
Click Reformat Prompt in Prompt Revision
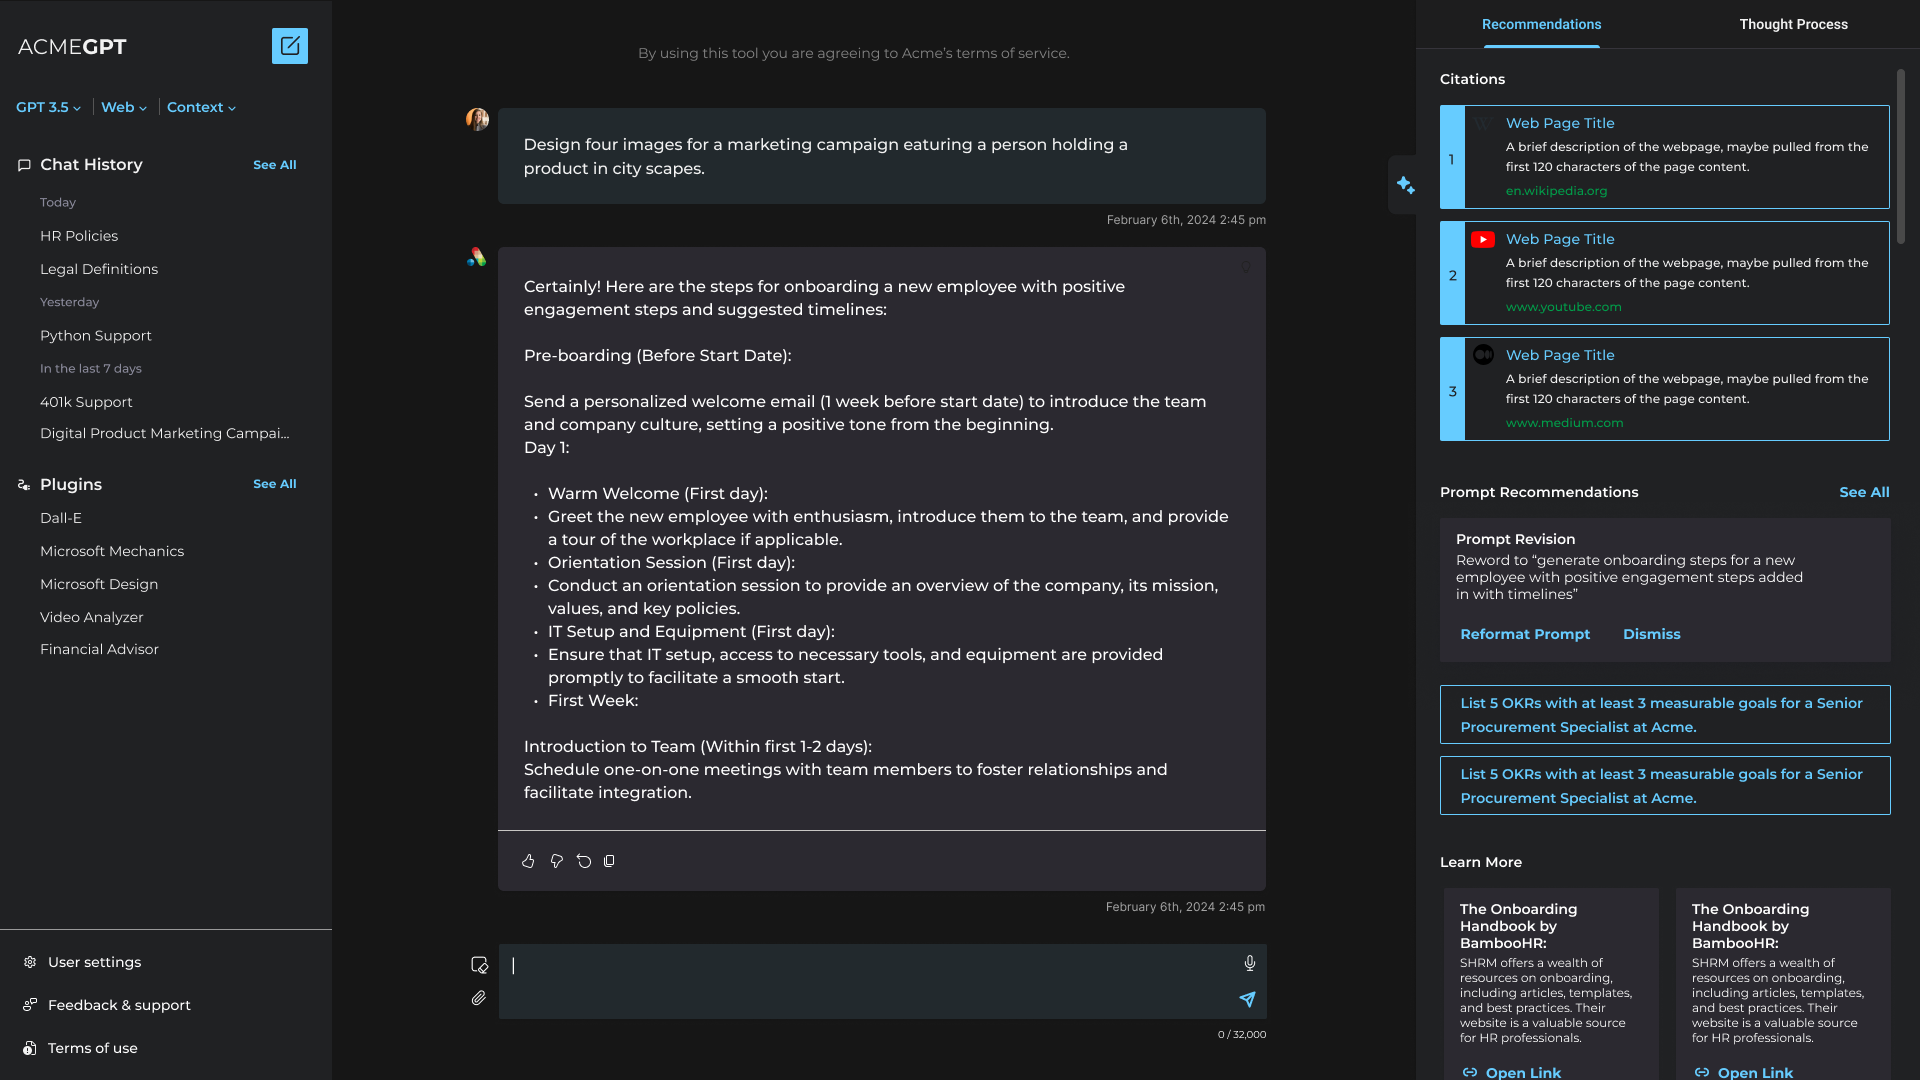click(x=1524, y=634)
